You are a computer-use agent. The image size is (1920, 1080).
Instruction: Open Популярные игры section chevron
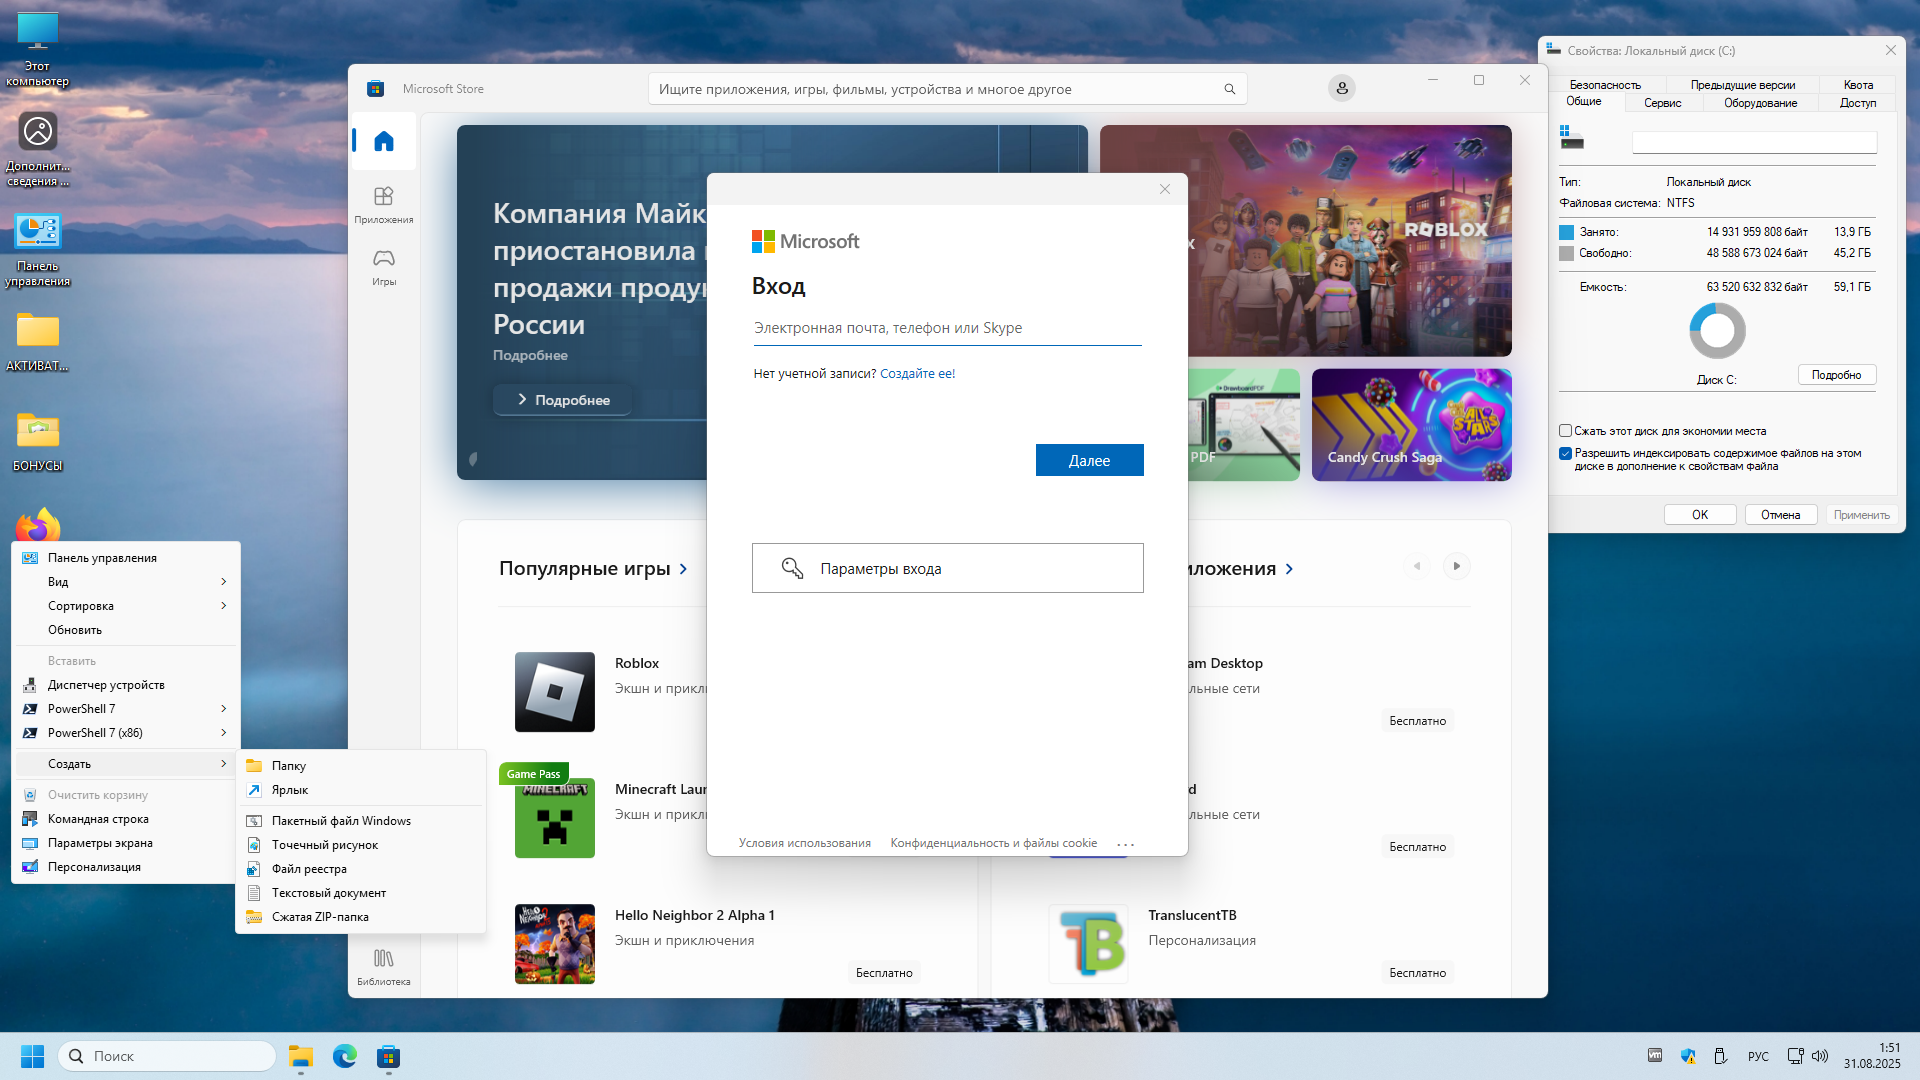683,569
